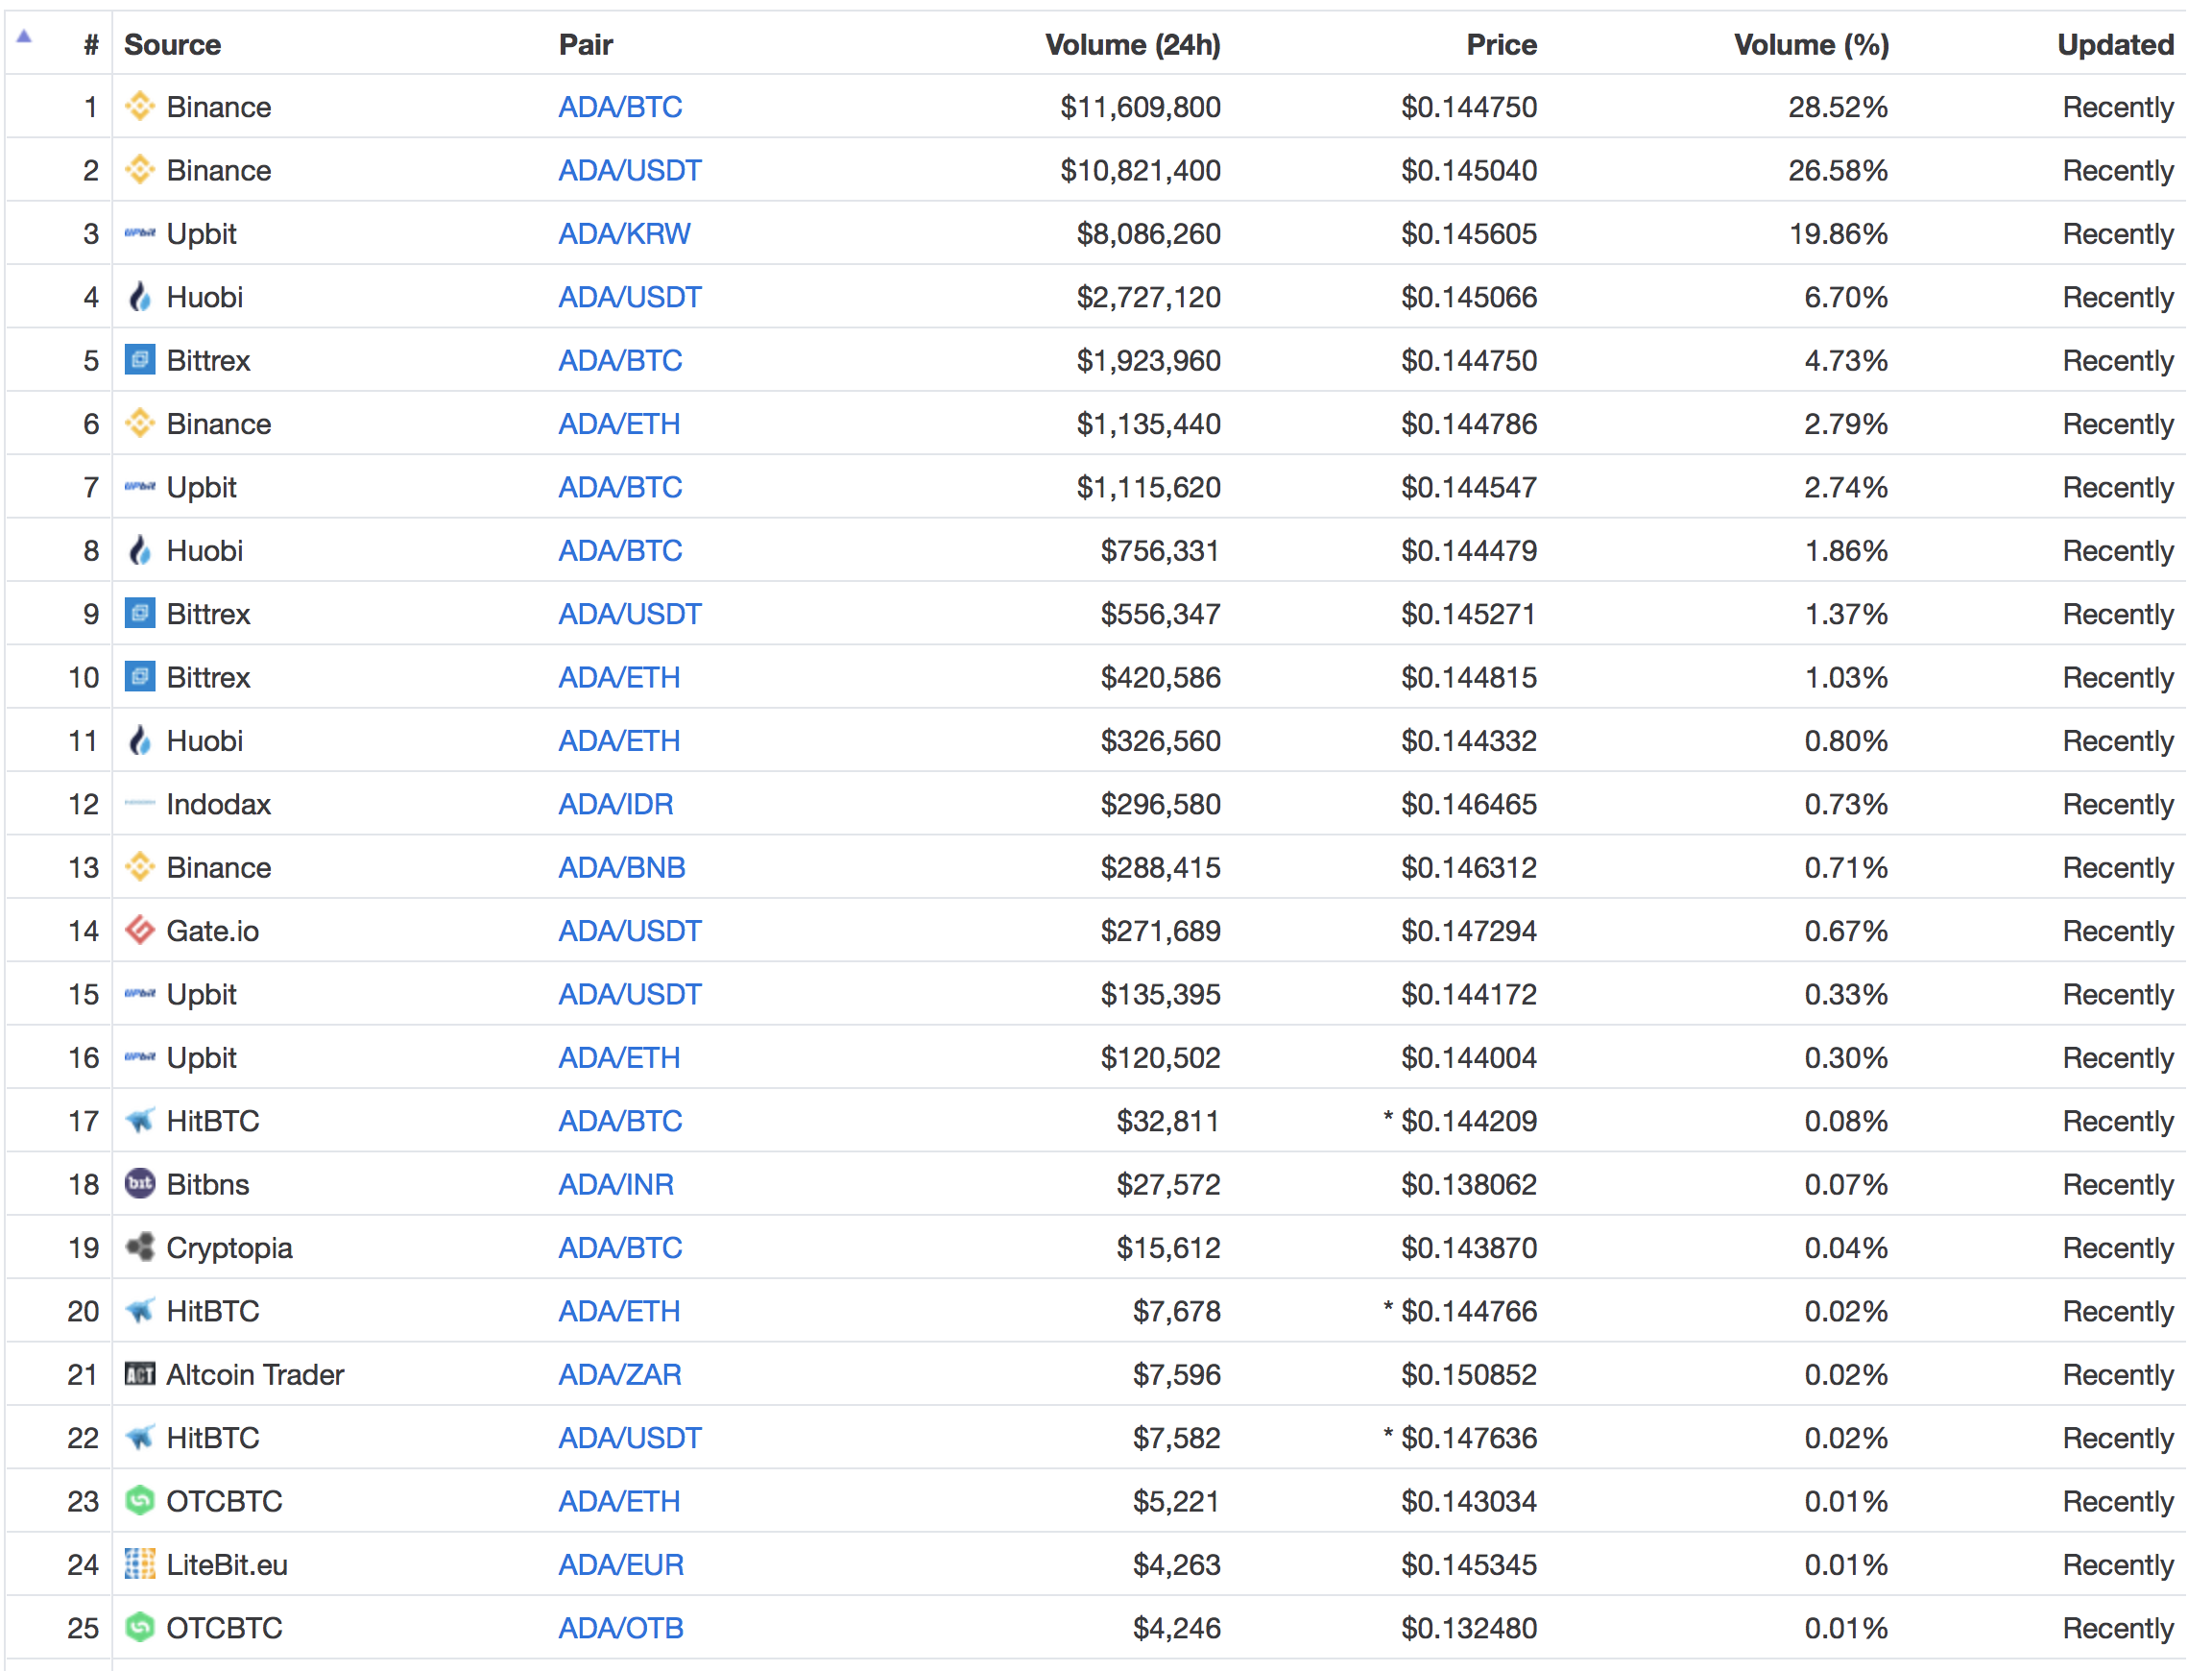
Task: Select the Cryptopia exchange icon
Action: [140, 1247]
